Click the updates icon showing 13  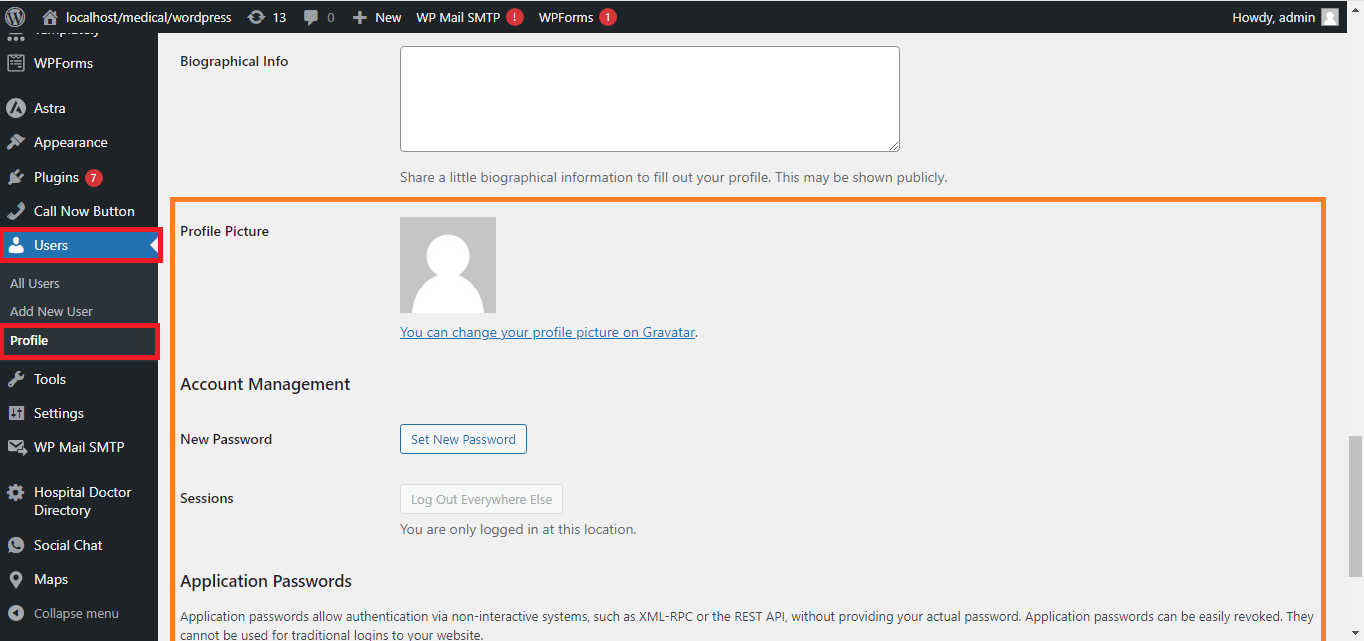click(256, 17)
